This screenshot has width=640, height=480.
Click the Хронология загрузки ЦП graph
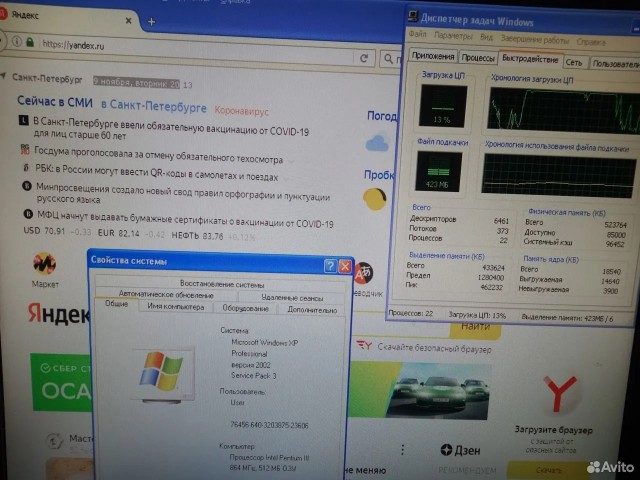564,111
